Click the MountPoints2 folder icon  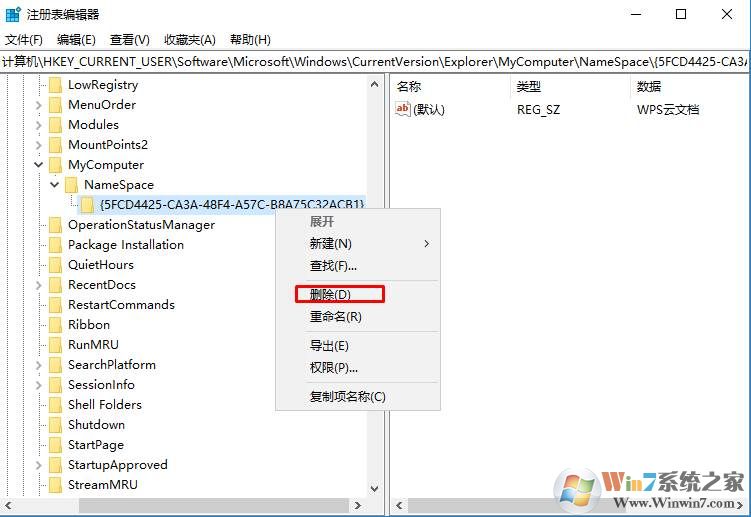(x=56, y=145)
